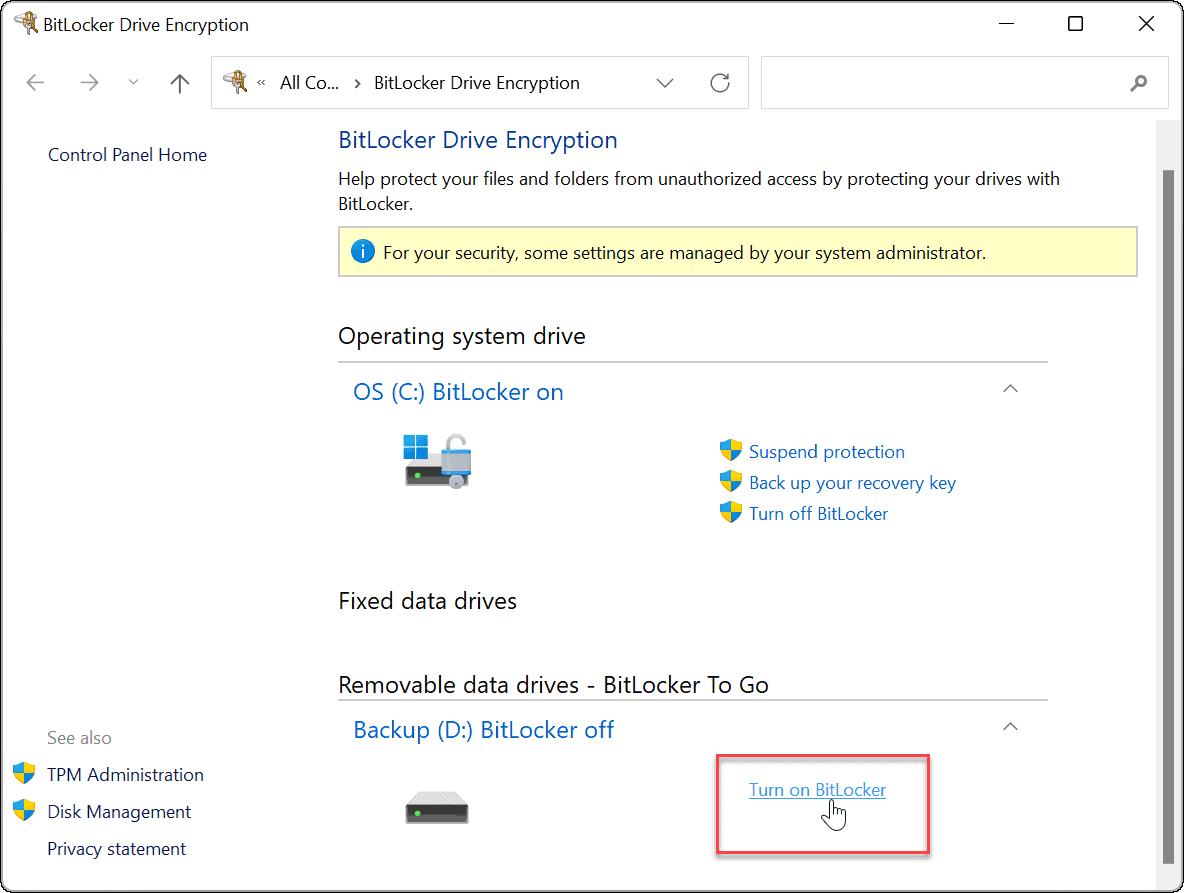The height and width of the screenshot is (893, 1184).
Task: Click the shield icon beside Suspend protection
Action: pyautogui.click(x=730, y=451)
